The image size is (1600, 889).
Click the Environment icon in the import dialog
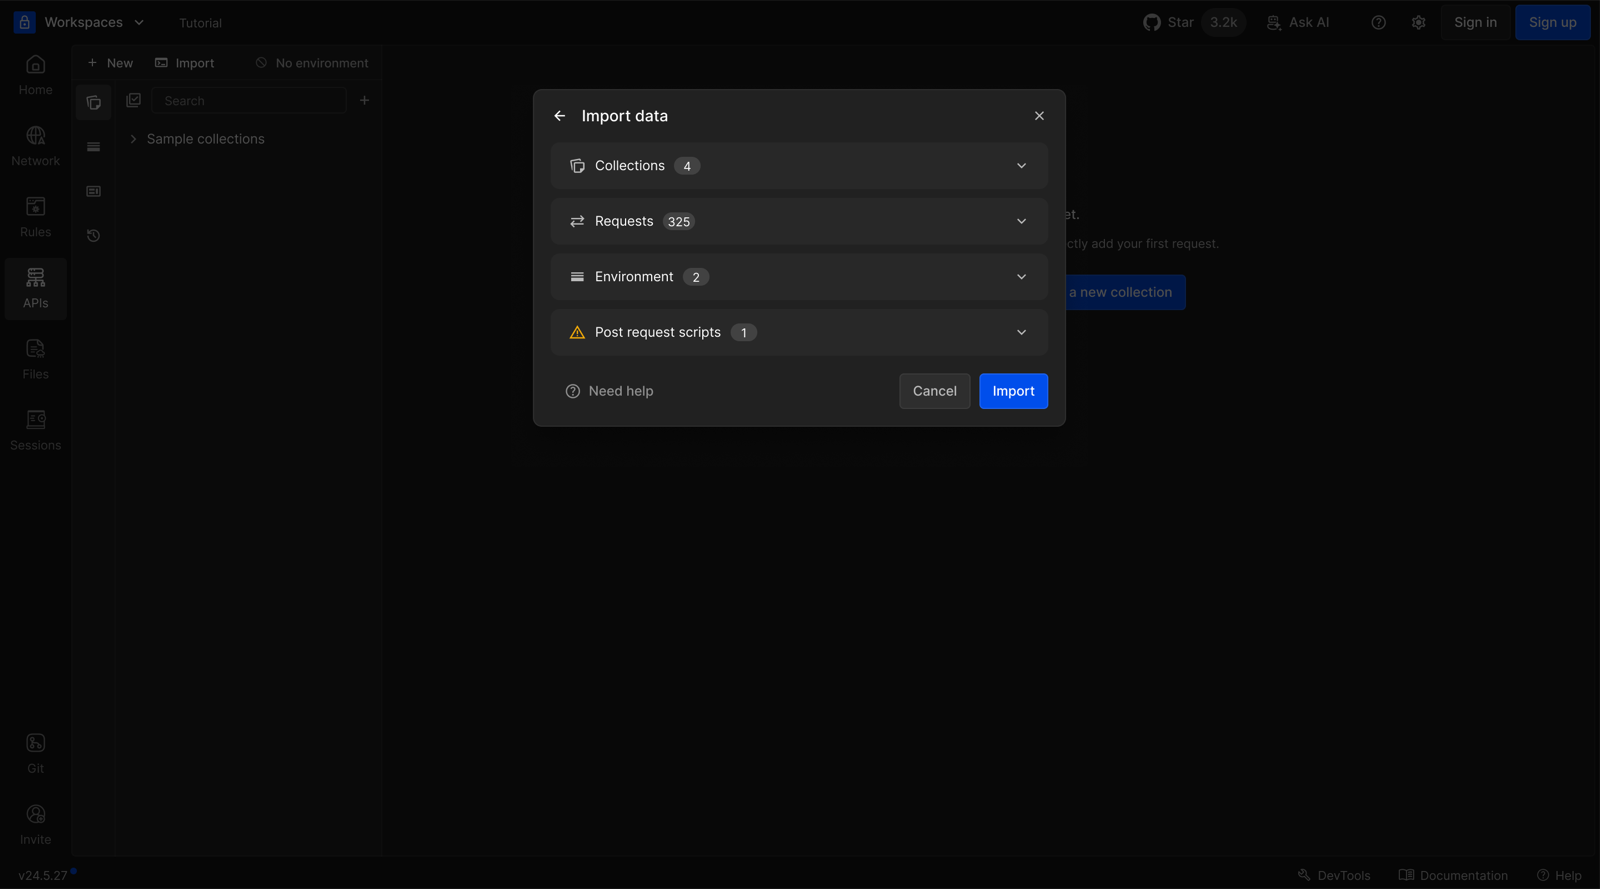[577, 277]
